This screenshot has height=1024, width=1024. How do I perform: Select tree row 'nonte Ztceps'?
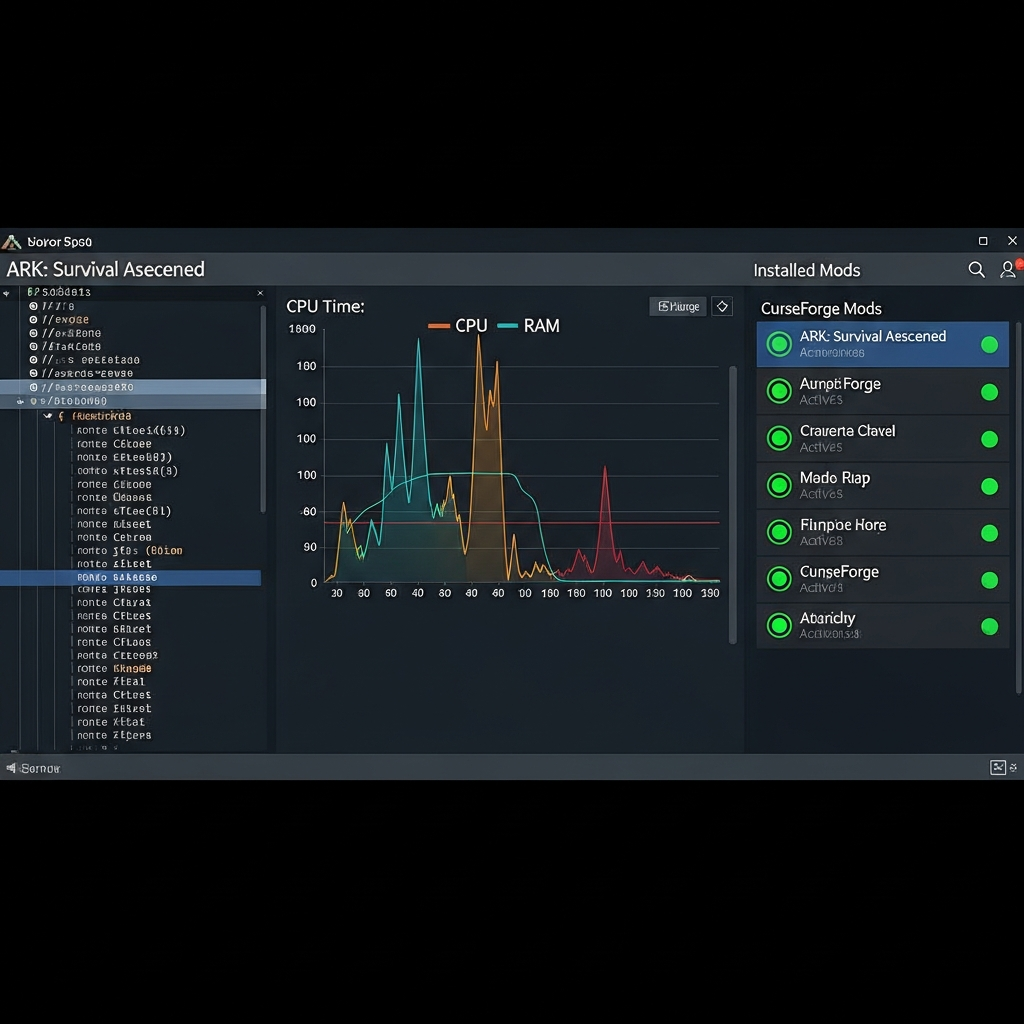[x=114, y=735]
